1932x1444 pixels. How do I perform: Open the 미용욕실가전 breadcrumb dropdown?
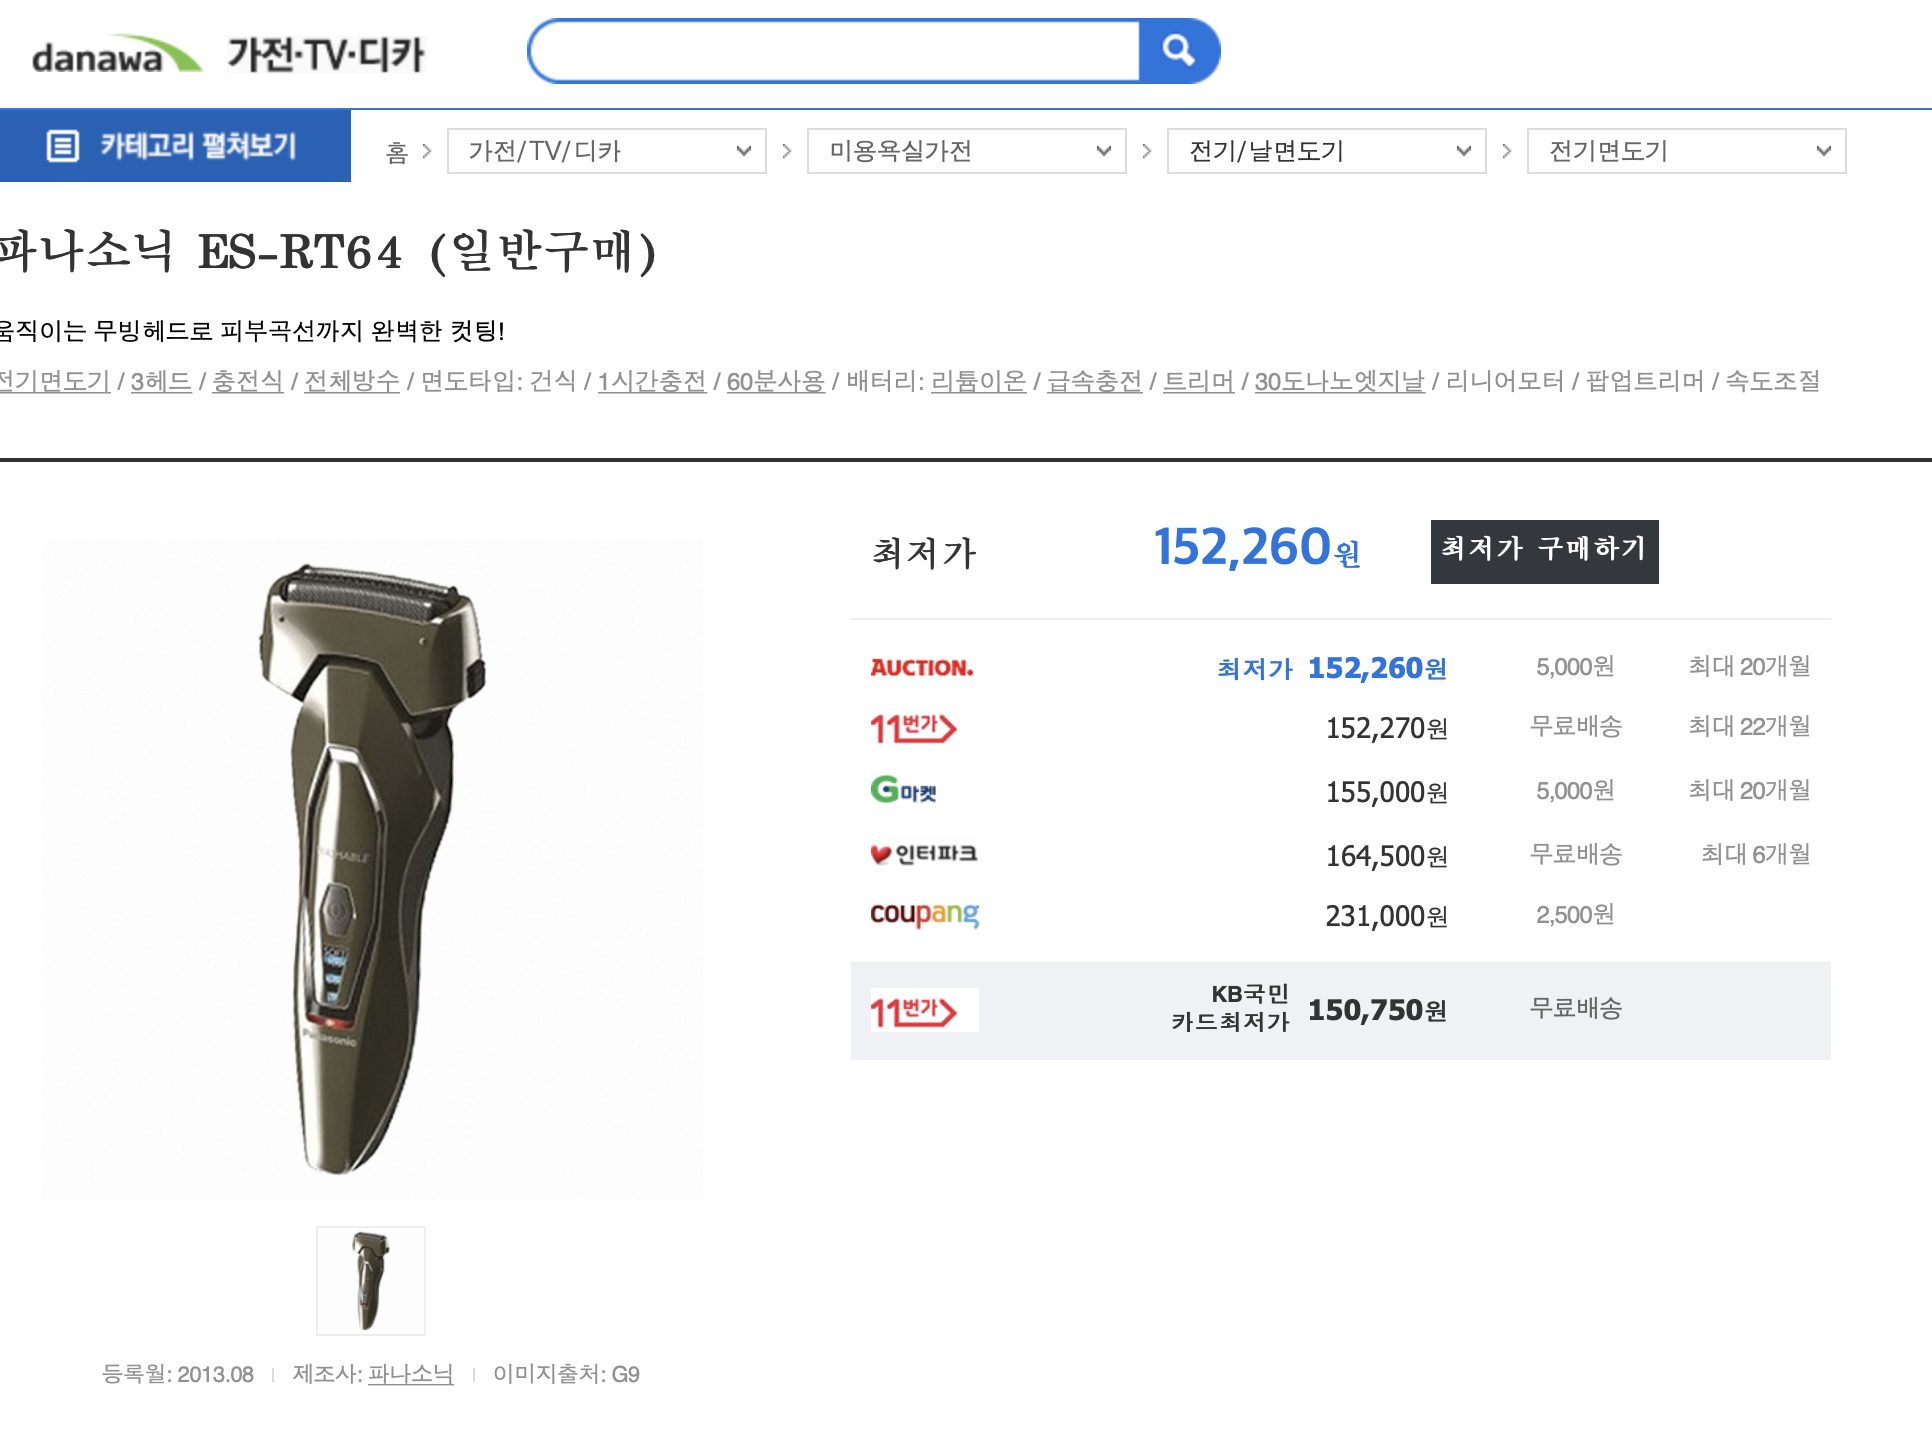(x=966, y=151)
